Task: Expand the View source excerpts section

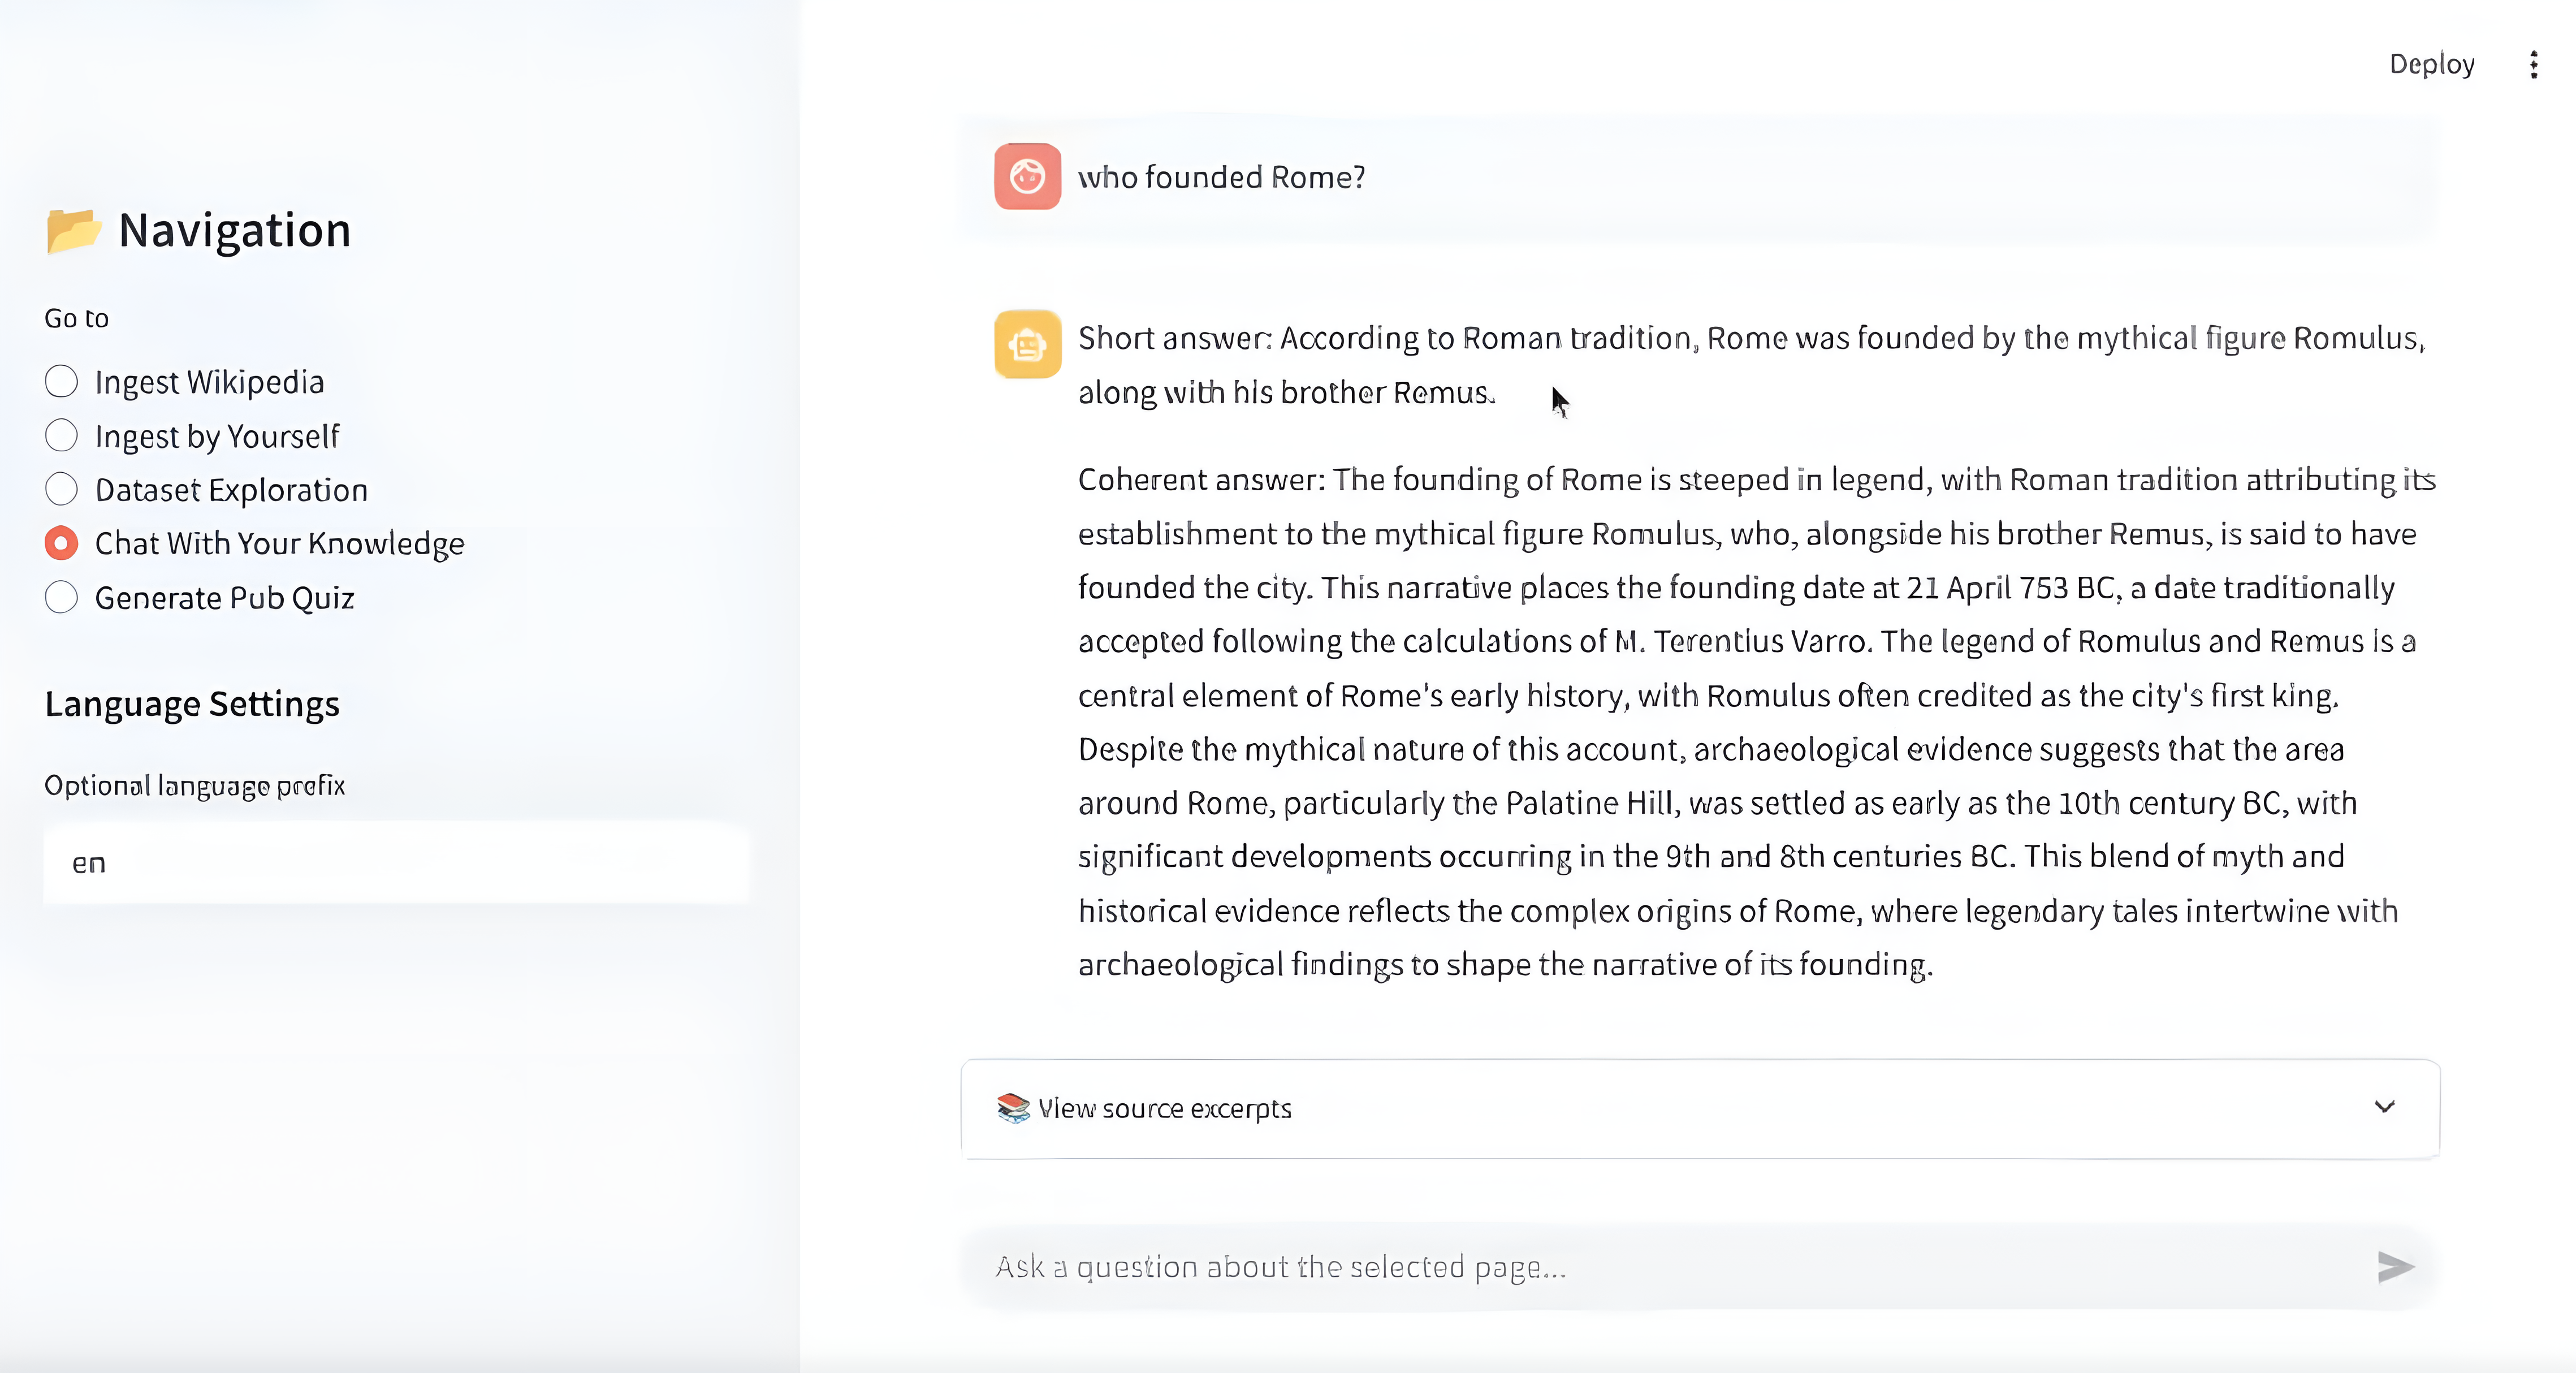Action: (x=1165, y=1108)
